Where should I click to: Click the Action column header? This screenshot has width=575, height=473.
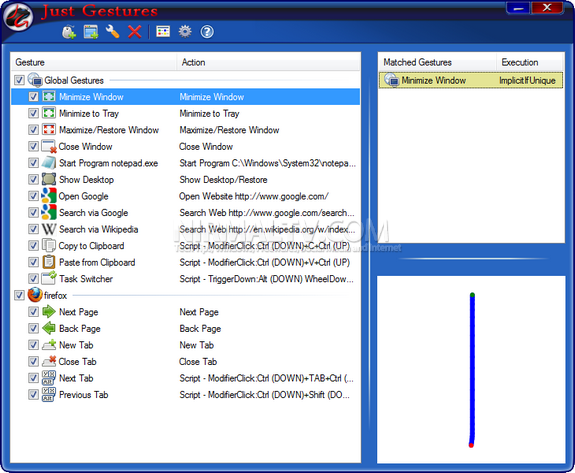click(269, 62)
